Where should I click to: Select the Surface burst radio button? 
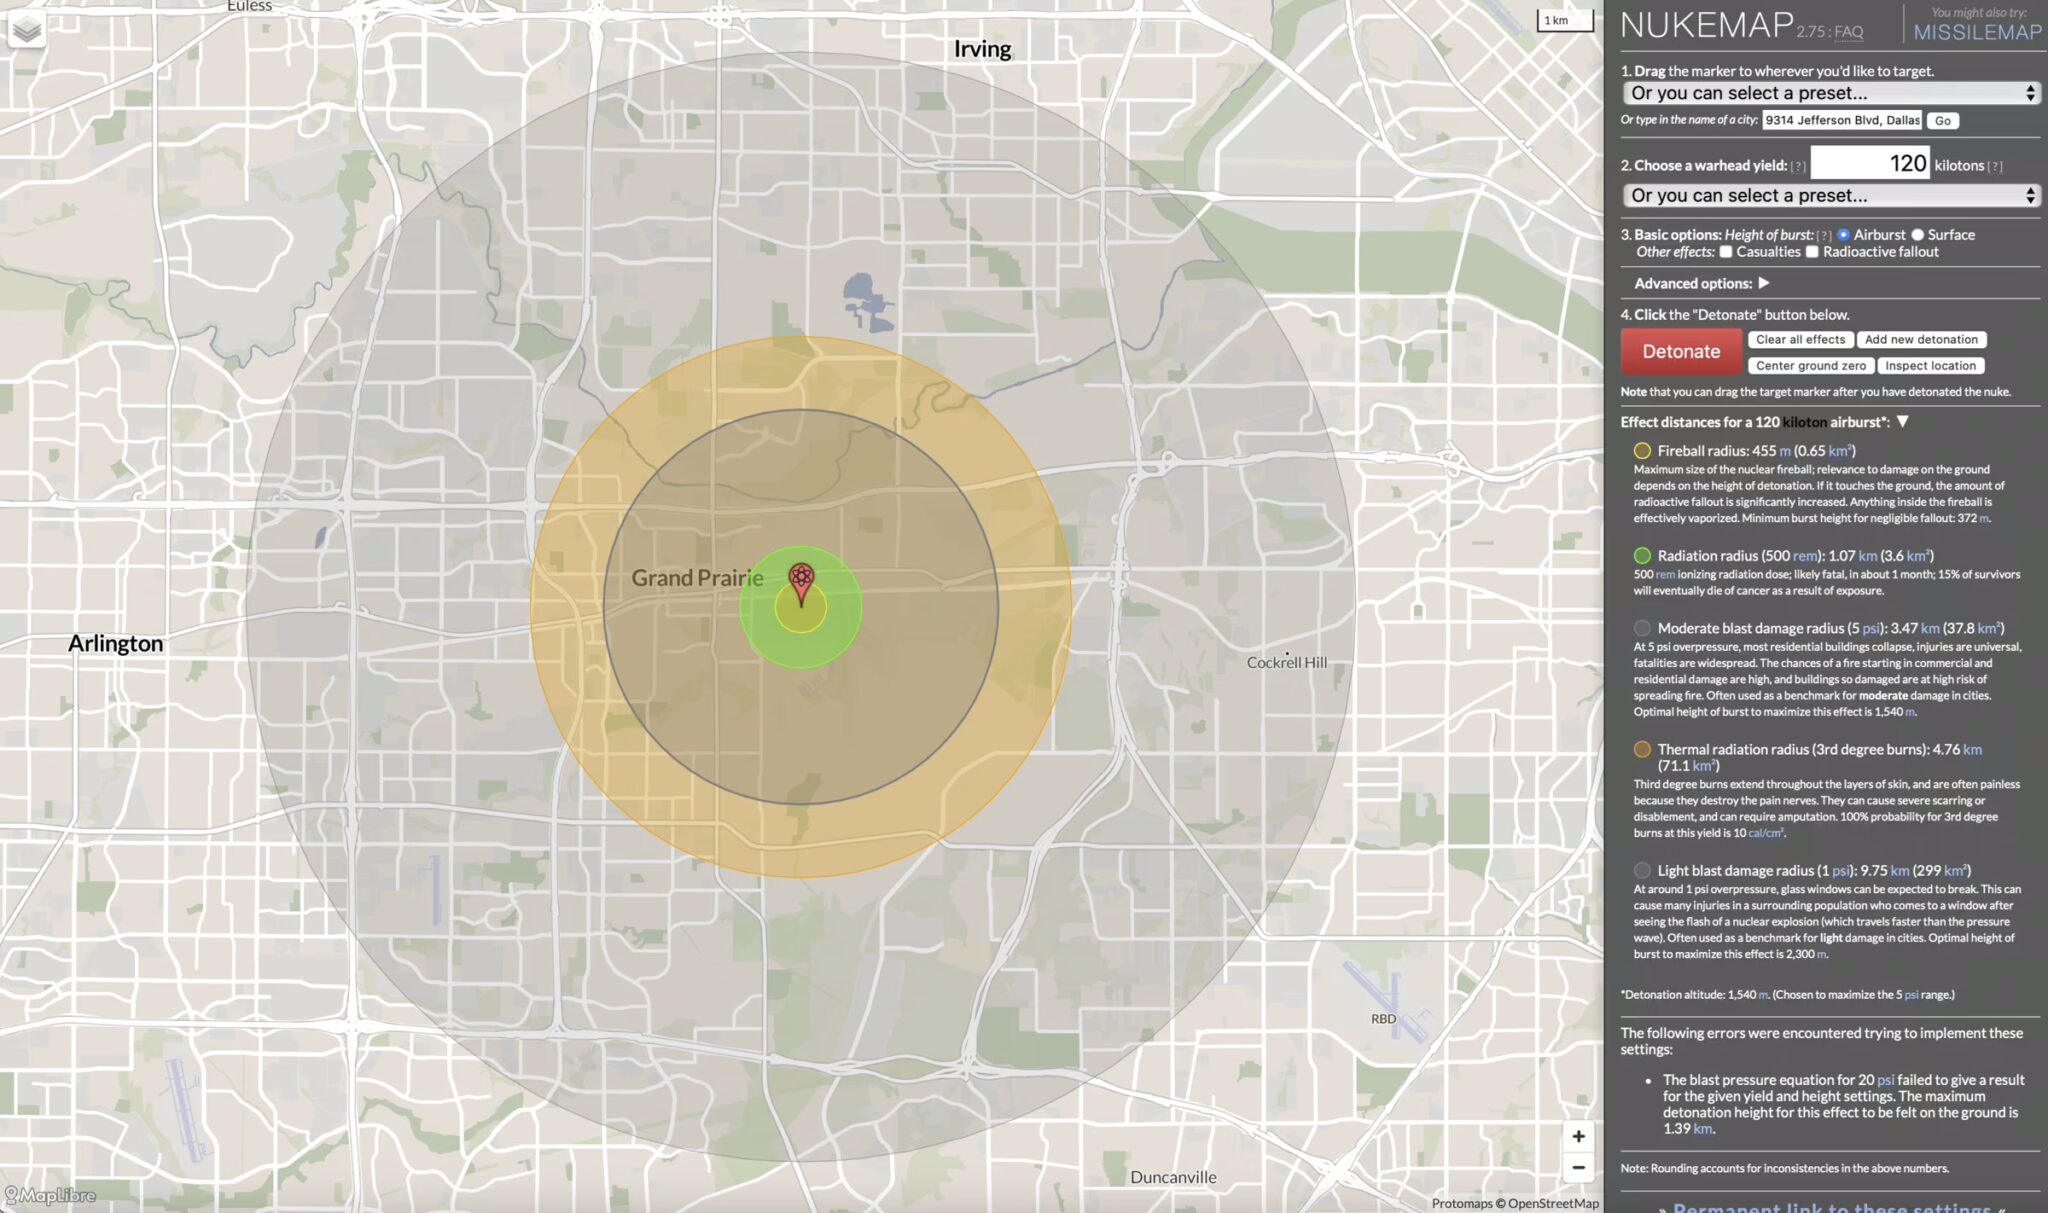click(x=1917, y=233)
